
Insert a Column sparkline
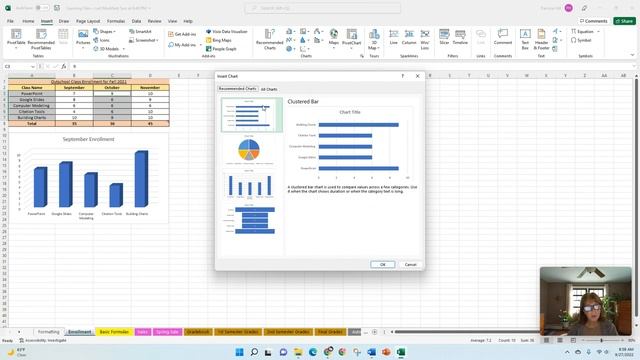tap(409, 37)
